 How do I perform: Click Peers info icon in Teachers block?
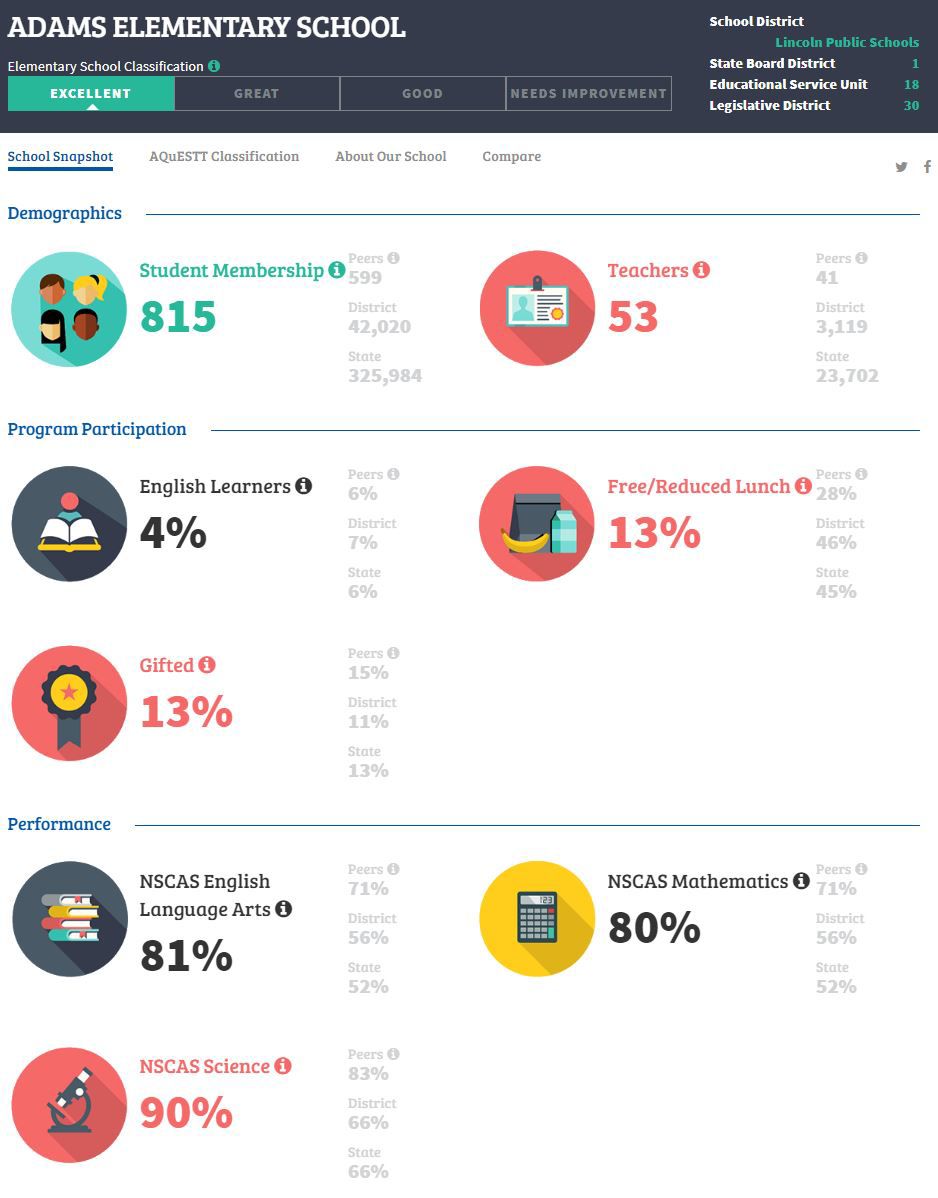point(861,258)
